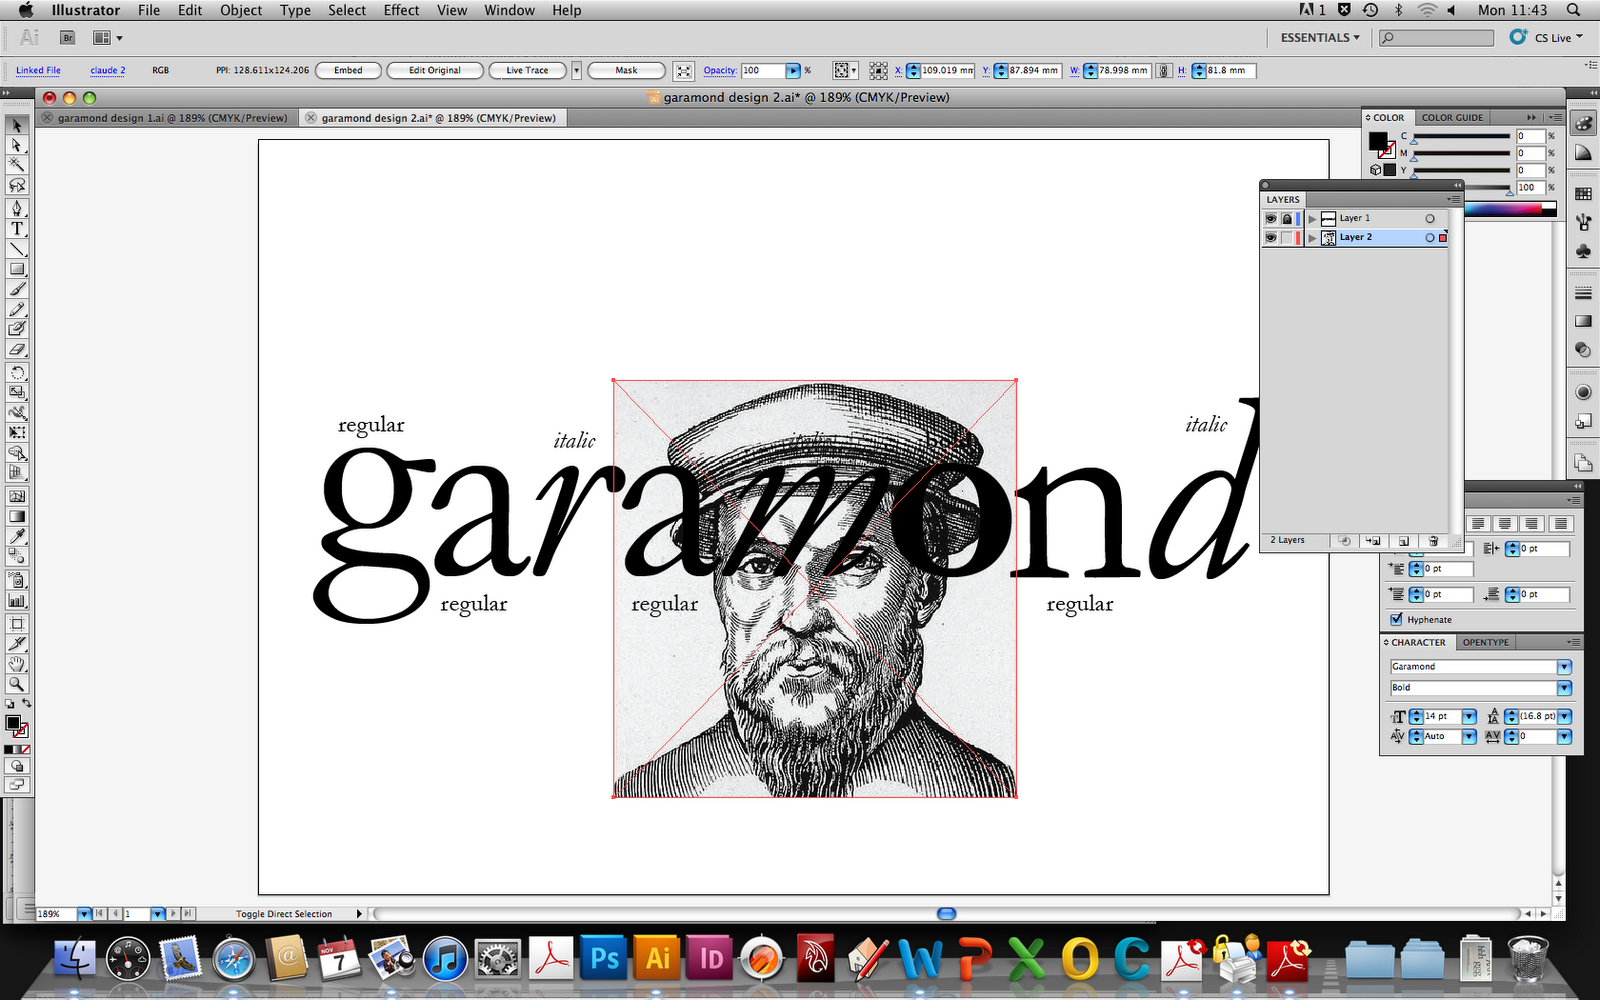Image resolution: width=1600 pixels, height=1000 pixels.
Task: Switch to the Color Guide tab
Action: (1452, 117)
